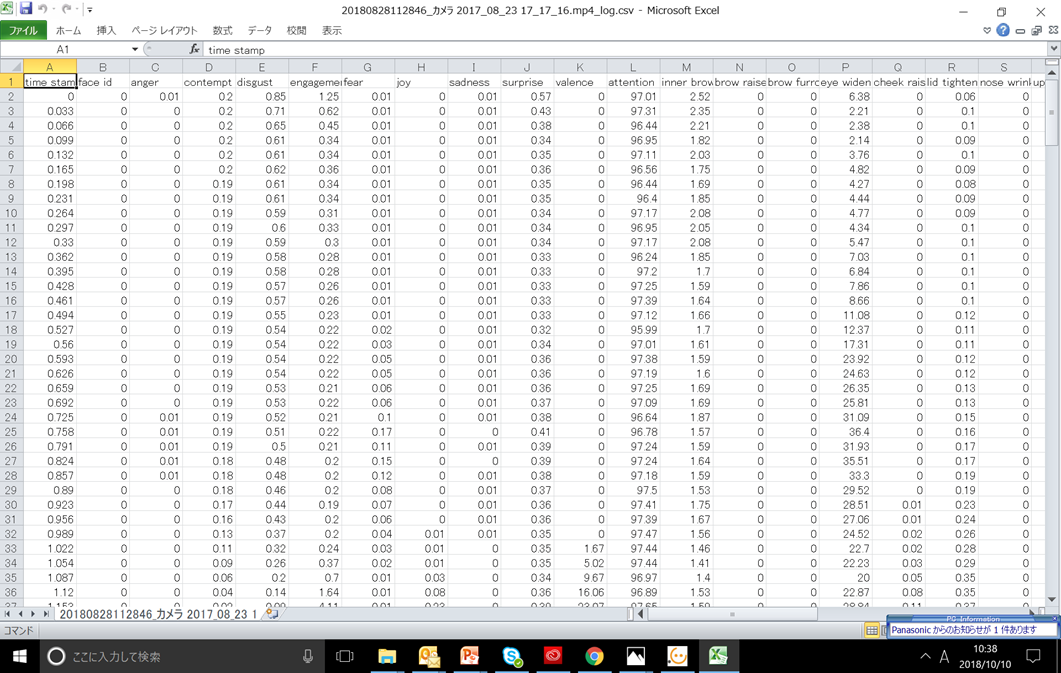Open Skype from taskbar
This screenshot has width=1061, height=673.
click(512, 656)
